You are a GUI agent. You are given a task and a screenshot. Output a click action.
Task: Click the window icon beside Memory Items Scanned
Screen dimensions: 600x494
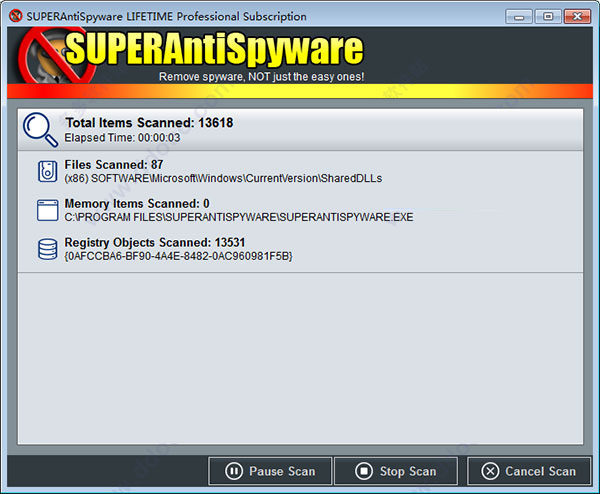(x=47, y=210)
